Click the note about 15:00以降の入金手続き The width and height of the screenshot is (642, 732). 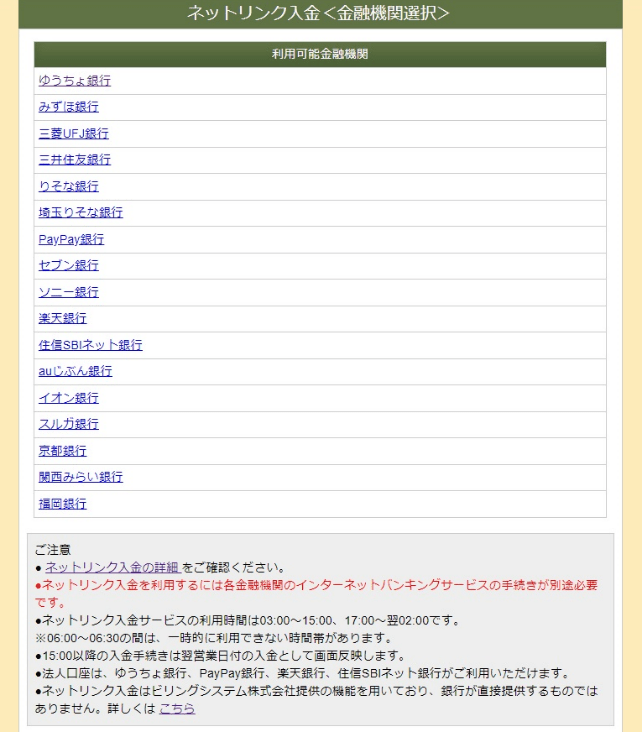(222, 655)
